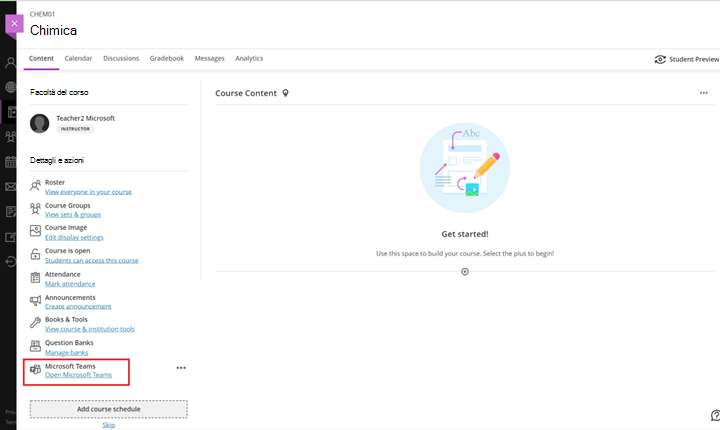The width and height of the screenshot is (720, 430).
Task: Close the course panel with purple X
Action: (x=14, y=23)
